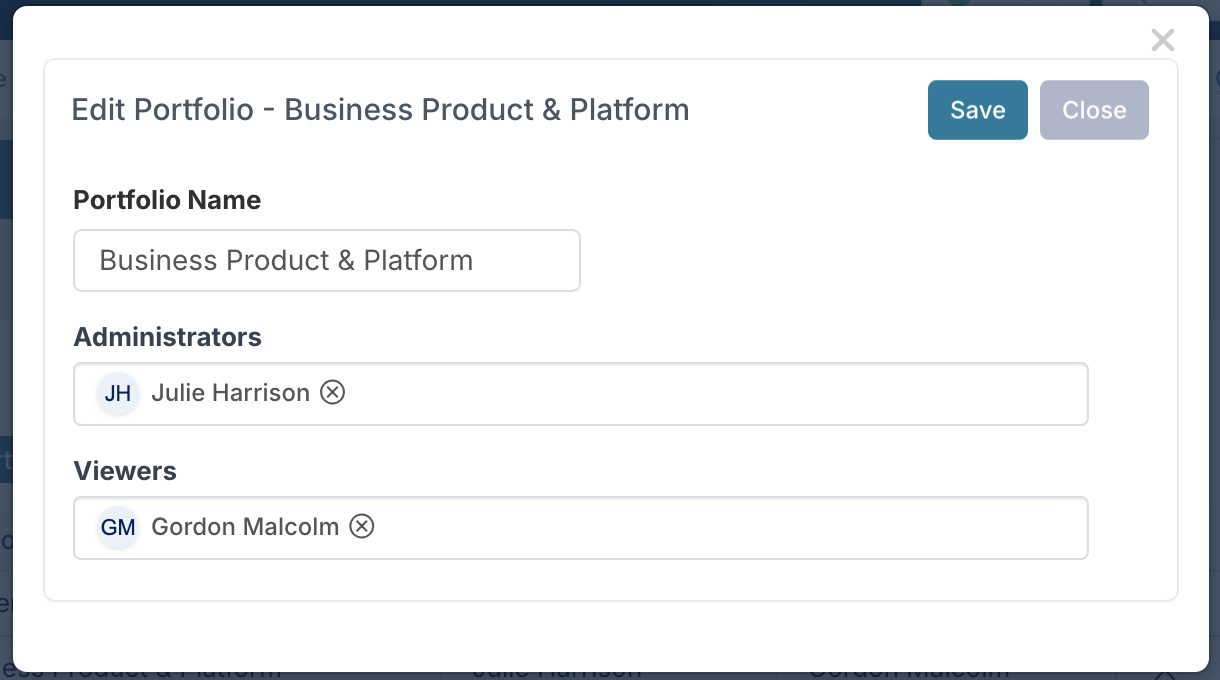The height and width of the screenshot is (680, 1220).
Task: Click the partially hidden Julie Harrison table cell
Action: [x=556, y=673]
